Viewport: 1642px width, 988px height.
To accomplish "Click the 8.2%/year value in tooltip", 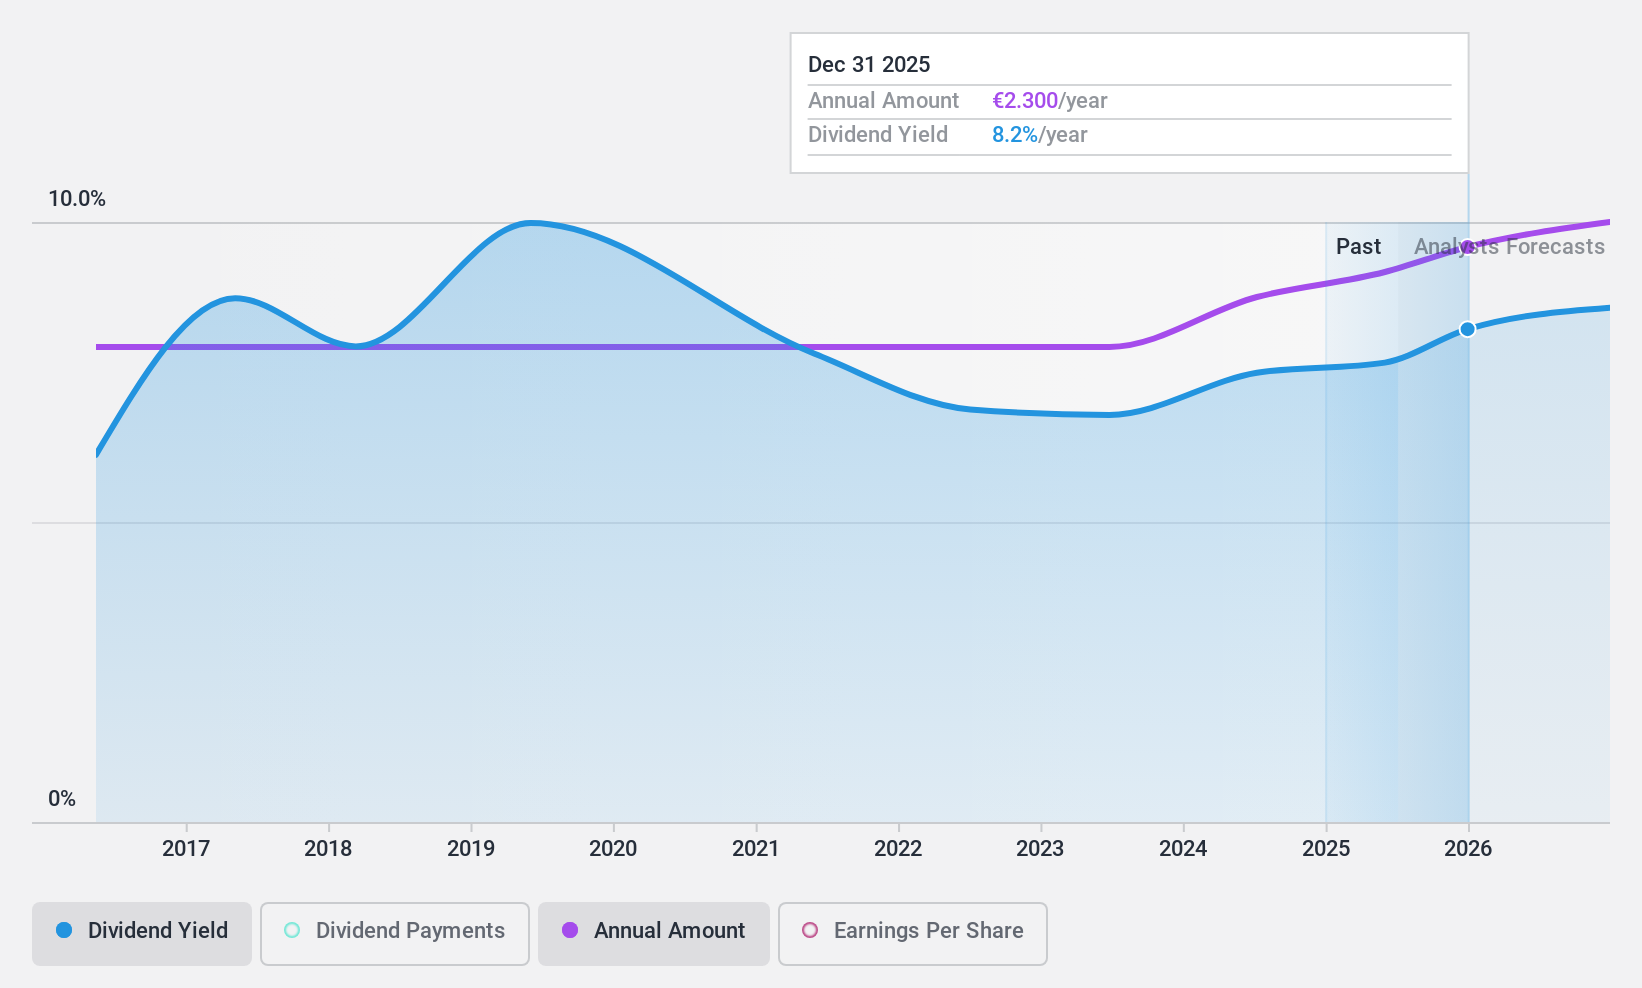I will pyautogui.click(x=1040, y=135).
